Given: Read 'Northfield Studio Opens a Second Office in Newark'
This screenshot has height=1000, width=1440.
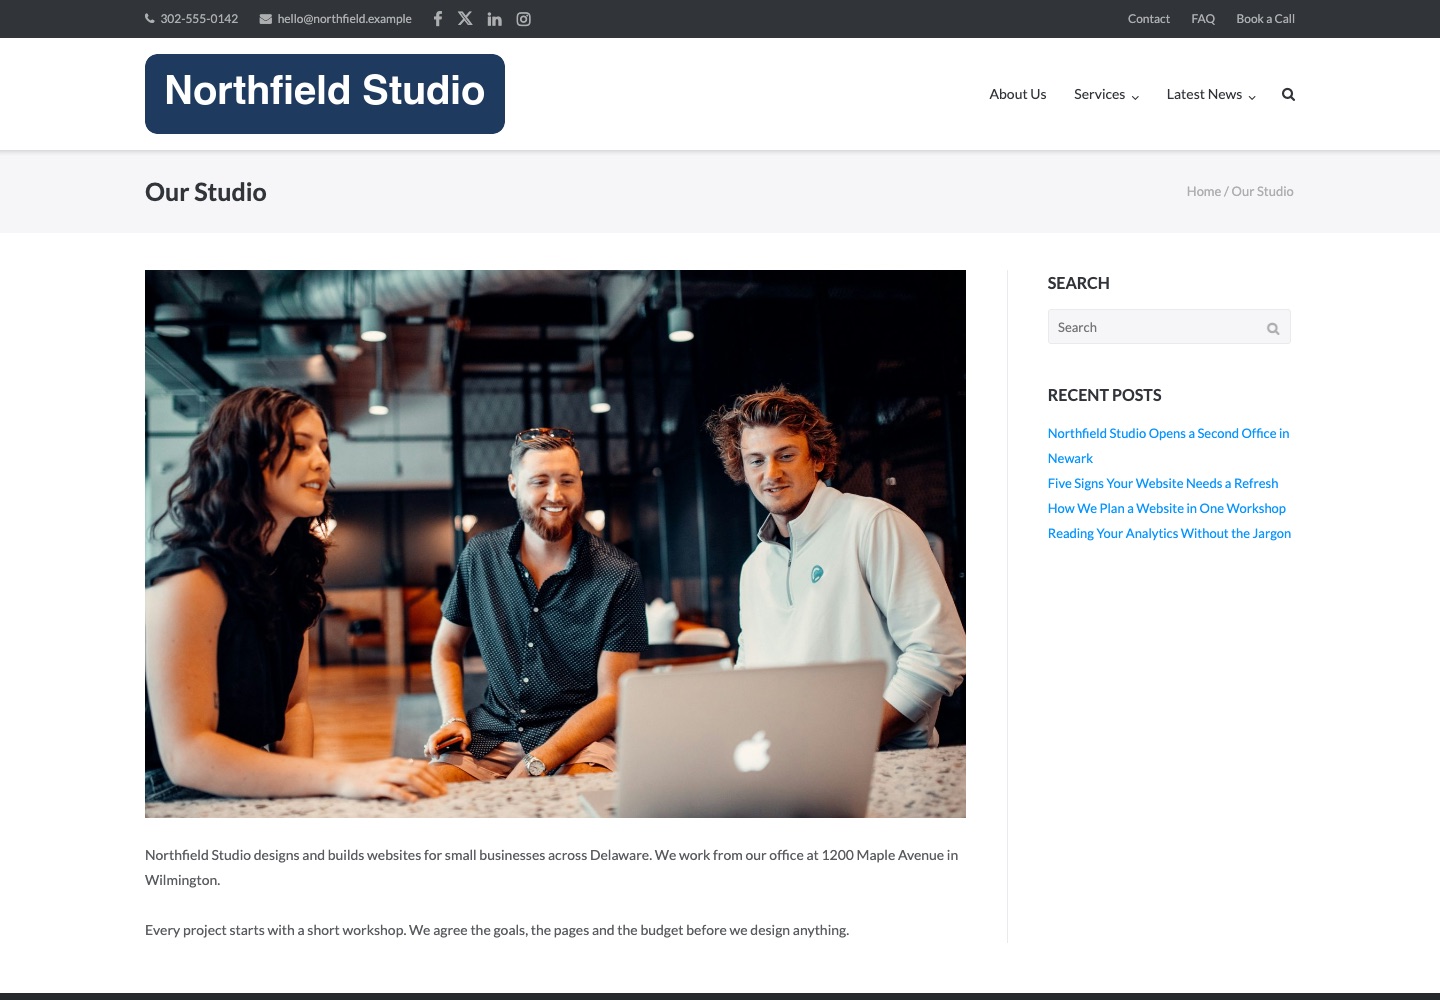Looking at the screenshot, I should 1168,446.
